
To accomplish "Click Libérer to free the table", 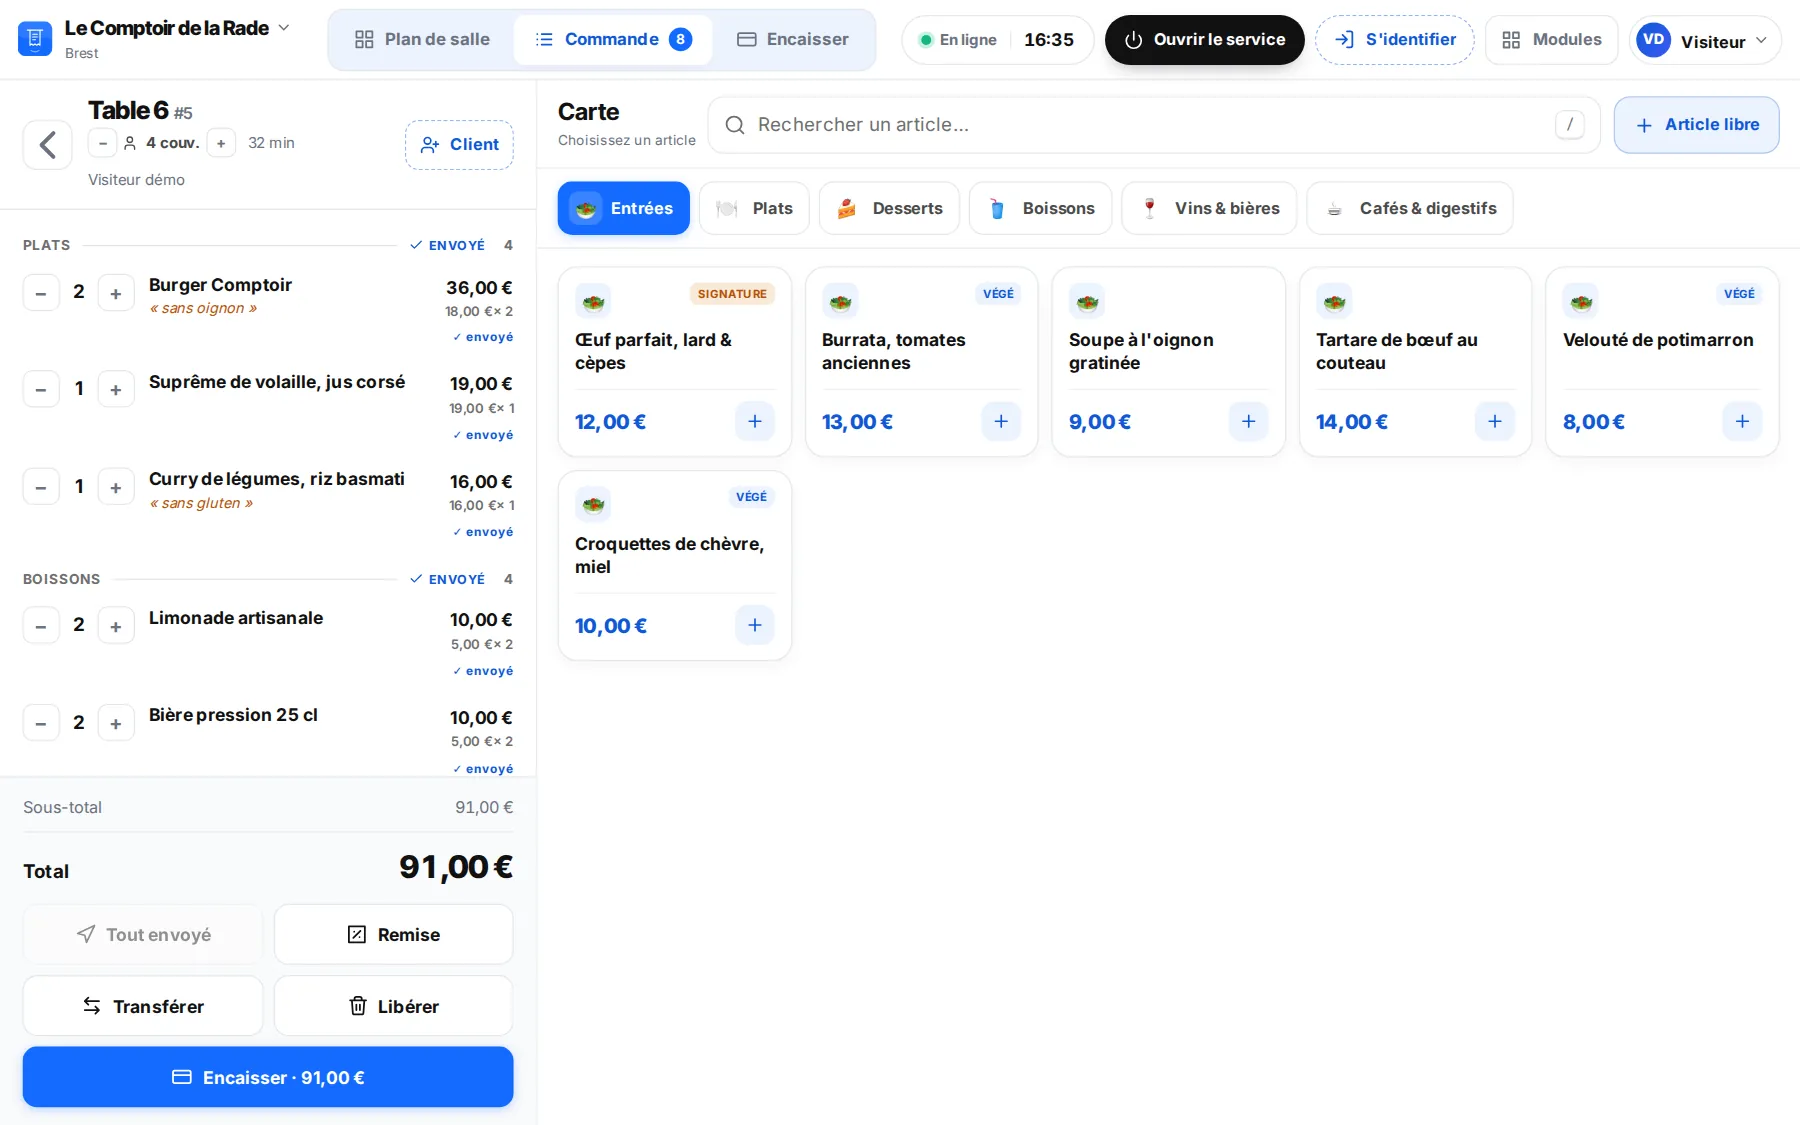I will coord(394,1006).
